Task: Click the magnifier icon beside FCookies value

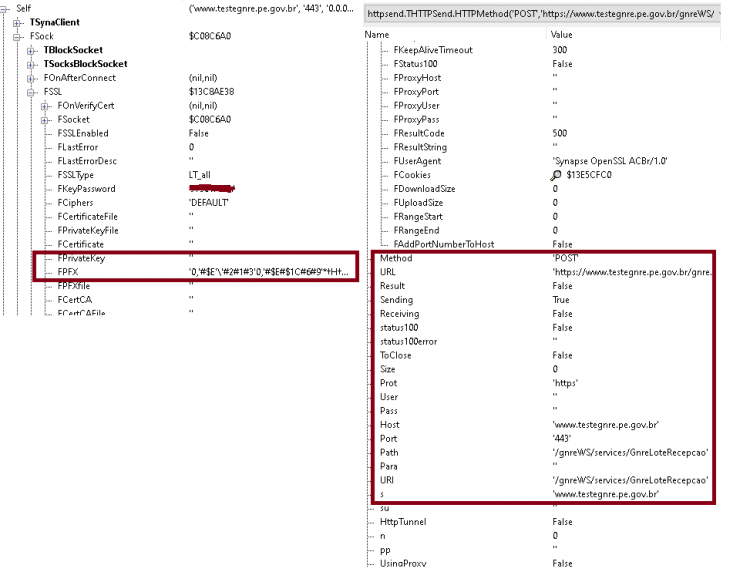Action: coord(555,175)
